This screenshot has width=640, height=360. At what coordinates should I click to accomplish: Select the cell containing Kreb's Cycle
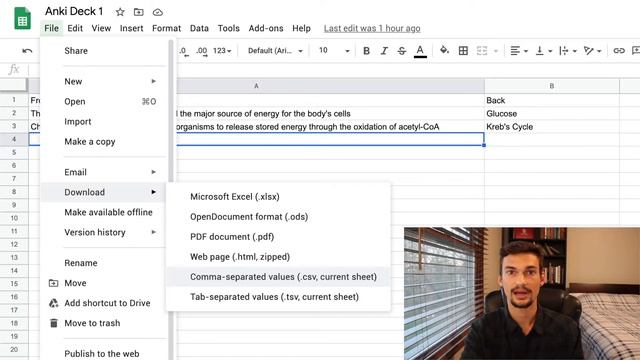coord(552,127)
